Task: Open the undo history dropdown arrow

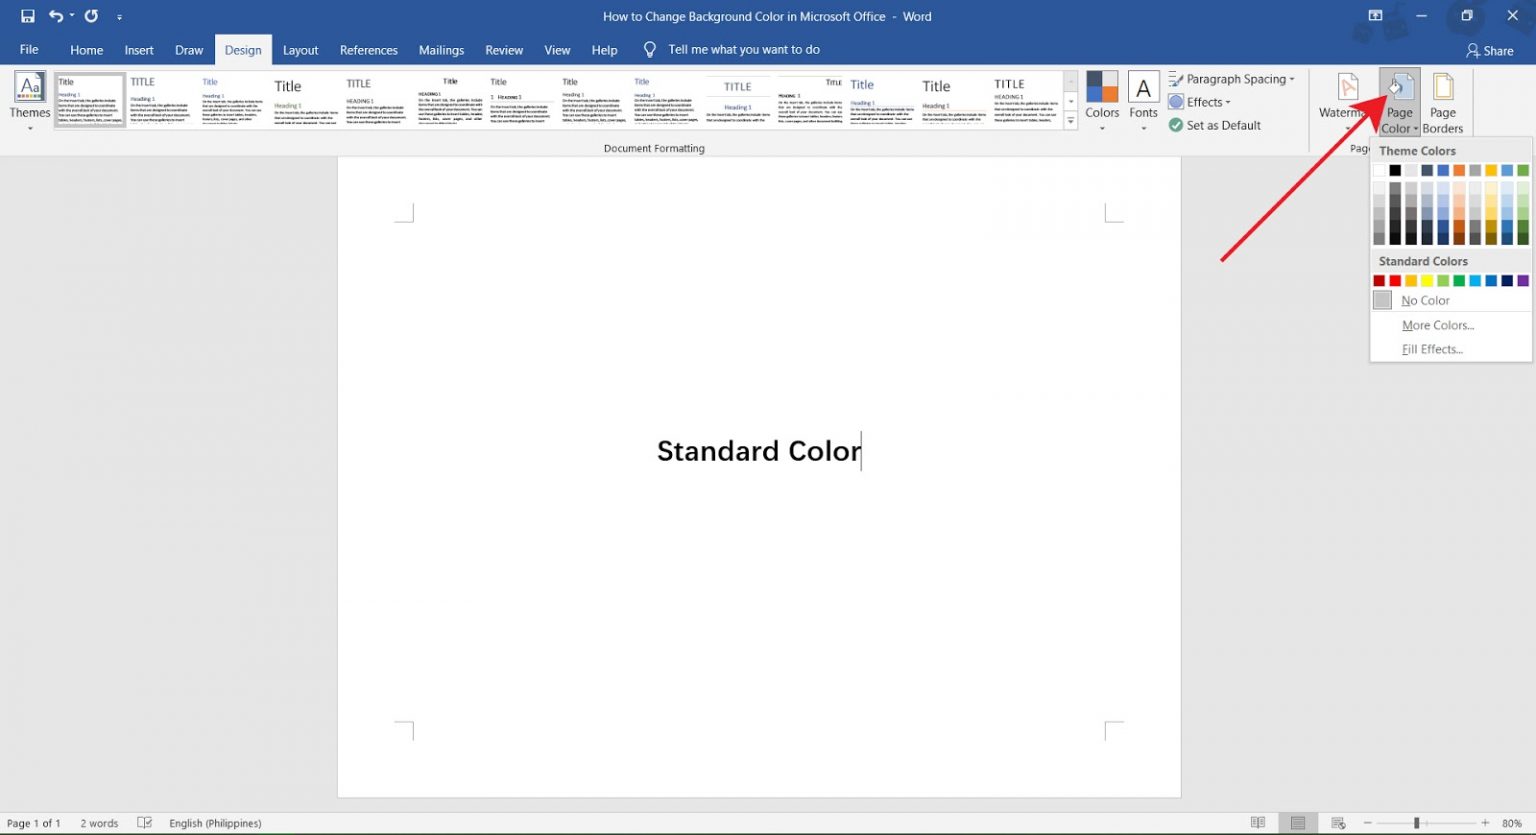Action: (x=72, y=16)
